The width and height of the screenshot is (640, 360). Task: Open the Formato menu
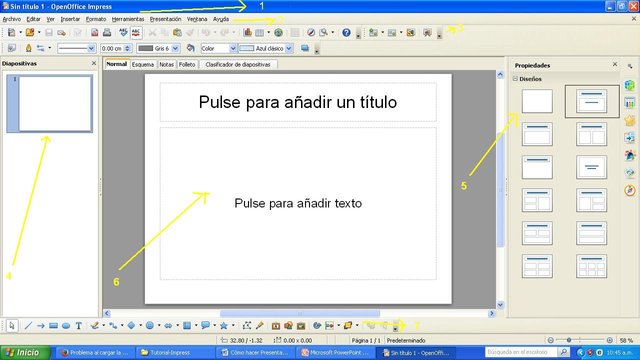point(96,19)
